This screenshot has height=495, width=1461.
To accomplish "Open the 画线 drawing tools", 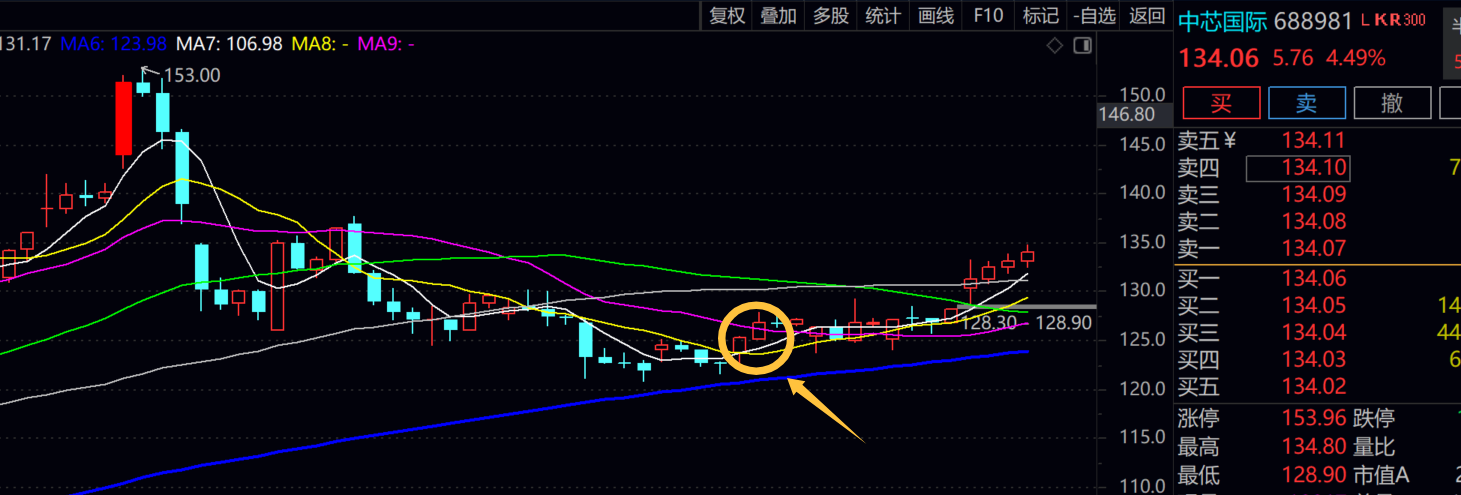I will (x=936, y=15).
